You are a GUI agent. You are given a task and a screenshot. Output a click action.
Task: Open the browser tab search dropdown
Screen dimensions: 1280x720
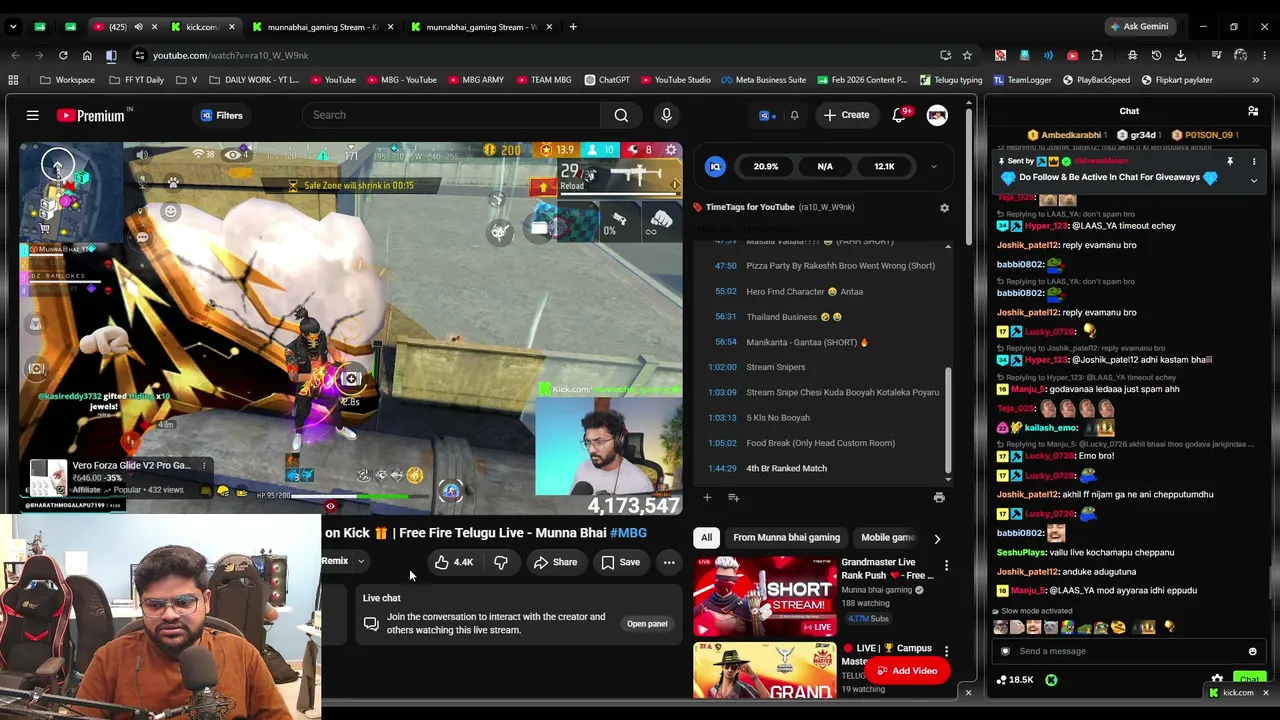[14, 27]
